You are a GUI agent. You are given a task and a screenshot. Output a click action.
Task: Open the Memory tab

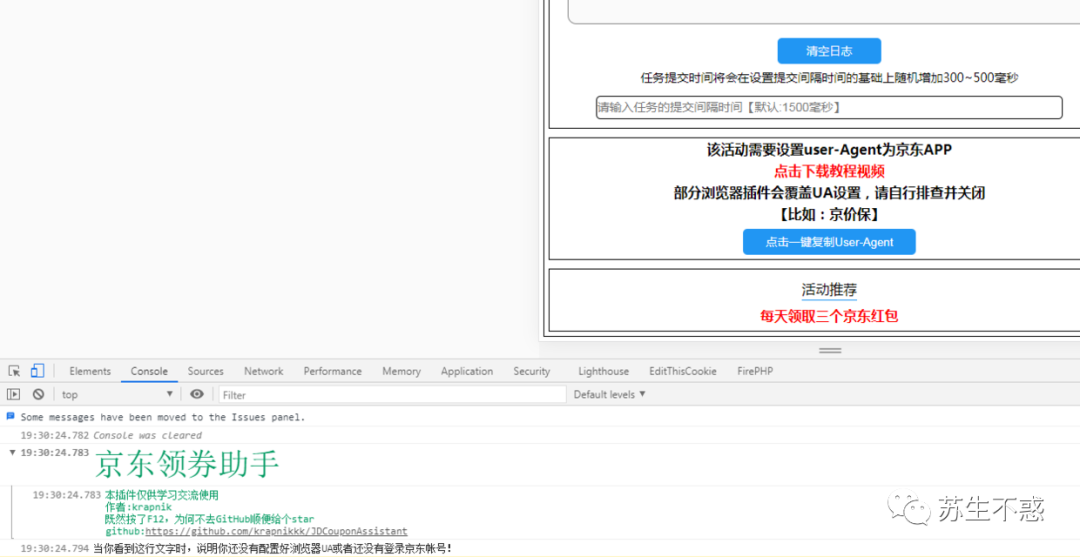(402, 371)
